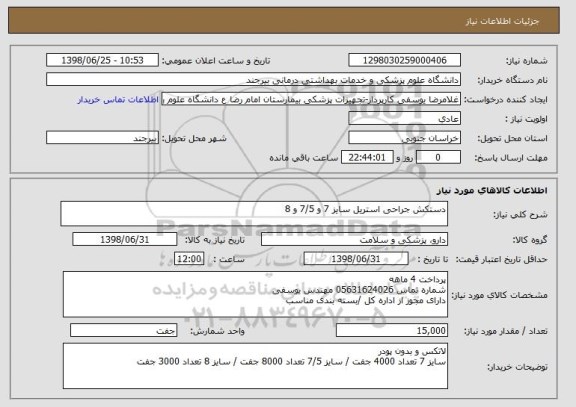Select the label مشخصات کالای مورد نیاز
Screen dimensions: 576x407
pos(499,295)
